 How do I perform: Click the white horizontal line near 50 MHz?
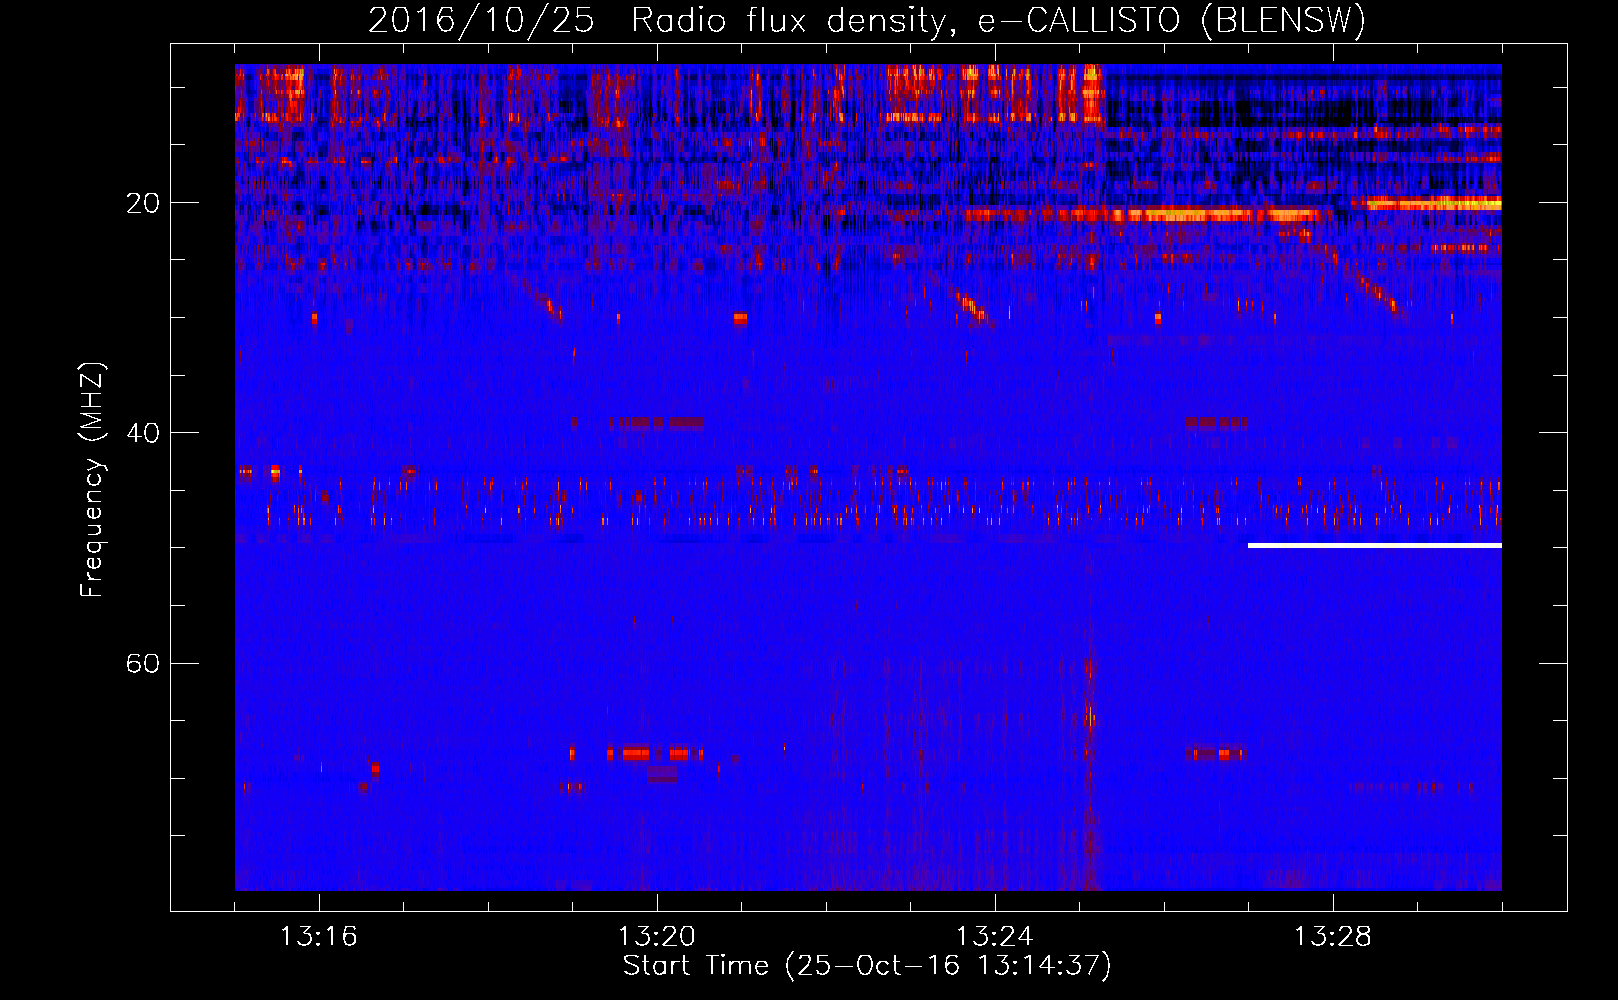click(x=1375, y=546)
